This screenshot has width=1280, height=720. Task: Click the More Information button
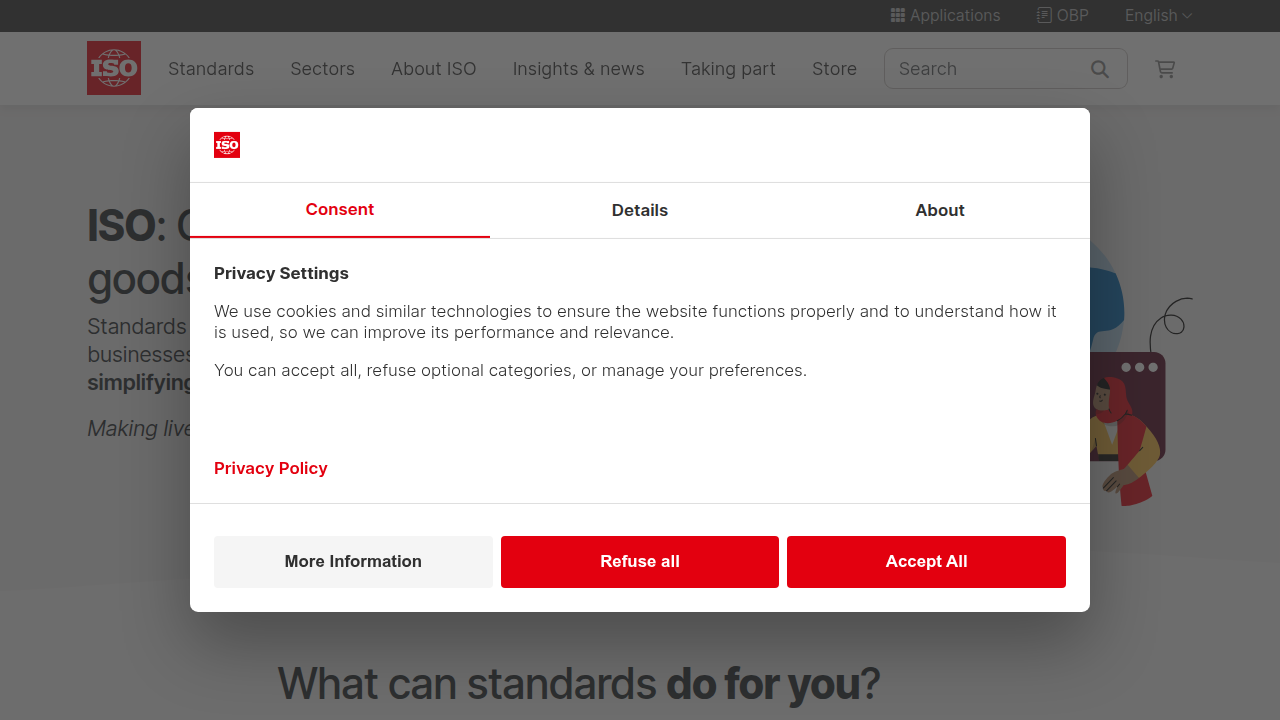353,562
